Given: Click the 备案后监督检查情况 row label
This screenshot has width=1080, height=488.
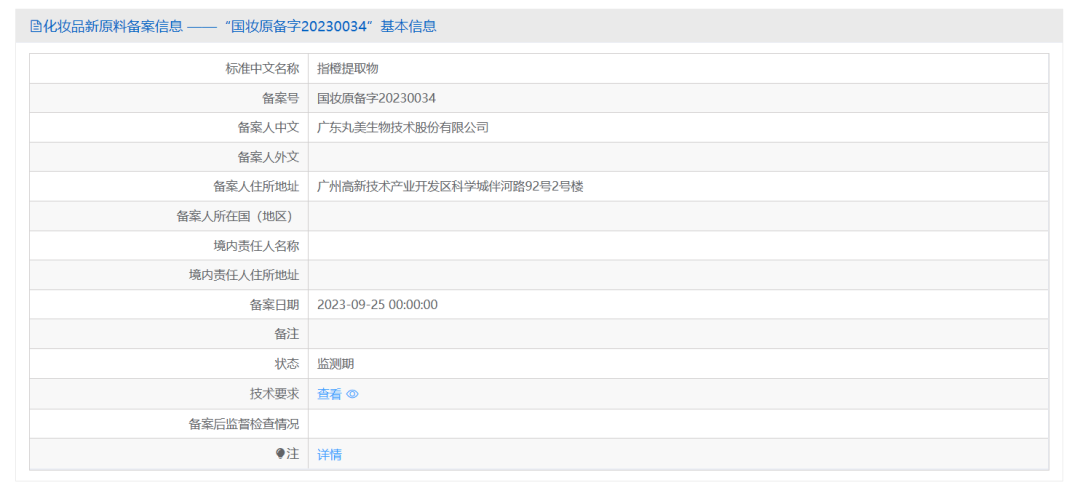Looking at the screenshot, I should (x=244, y=424).
